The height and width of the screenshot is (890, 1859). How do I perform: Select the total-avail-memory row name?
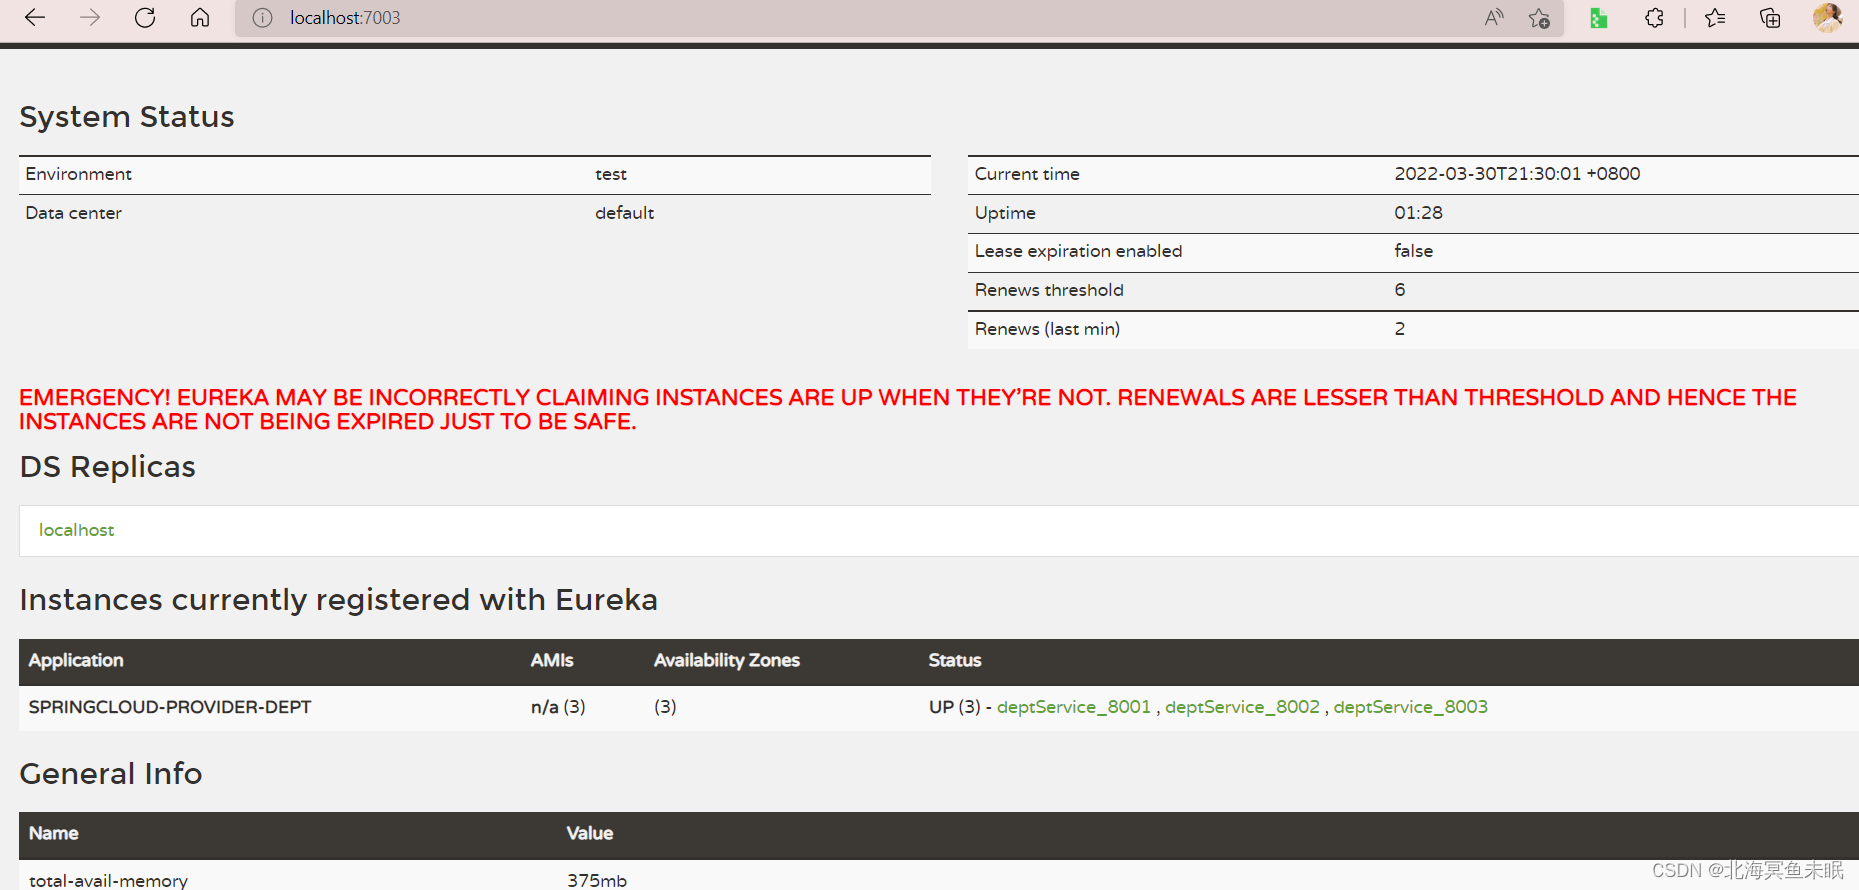pyautogui.click(x=108, y=880)
